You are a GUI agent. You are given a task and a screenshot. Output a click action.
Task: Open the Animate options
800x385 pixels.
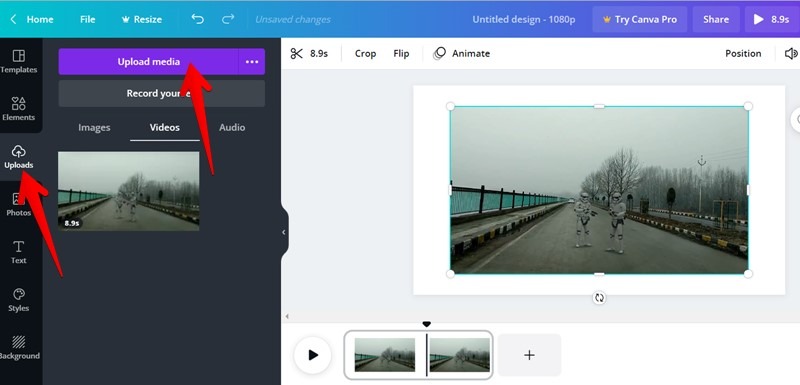click(x=461, y=54)
